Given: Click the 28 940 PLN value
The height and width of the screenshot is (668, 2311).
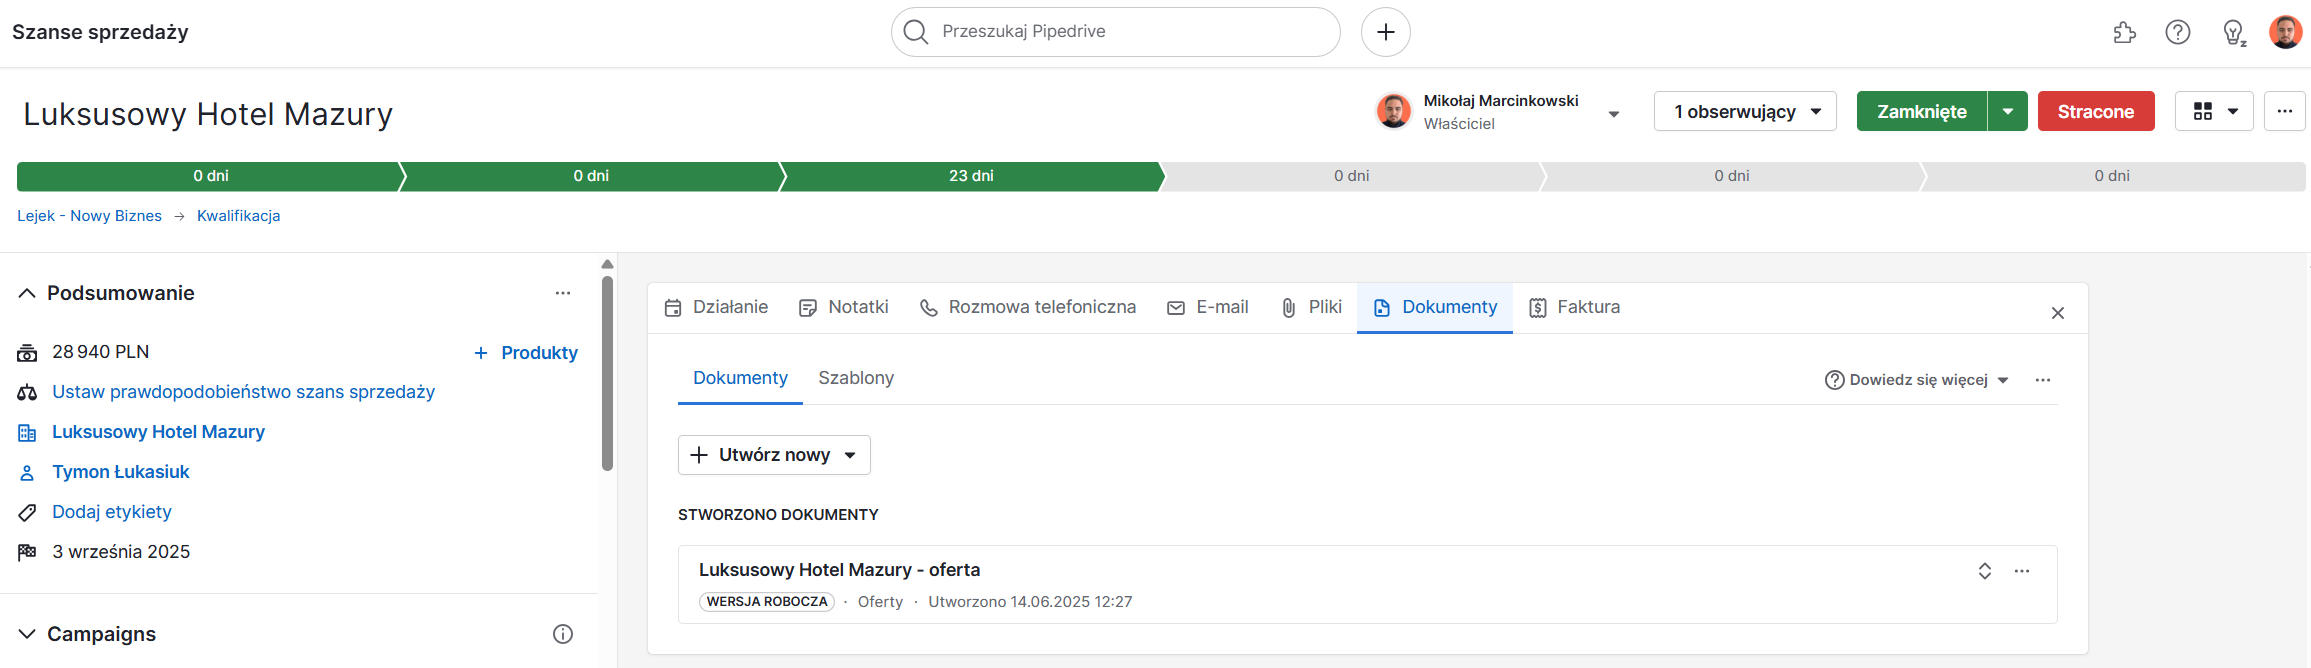Looking at the screenshot, I should pyautogui.click(x=100, y=352).
